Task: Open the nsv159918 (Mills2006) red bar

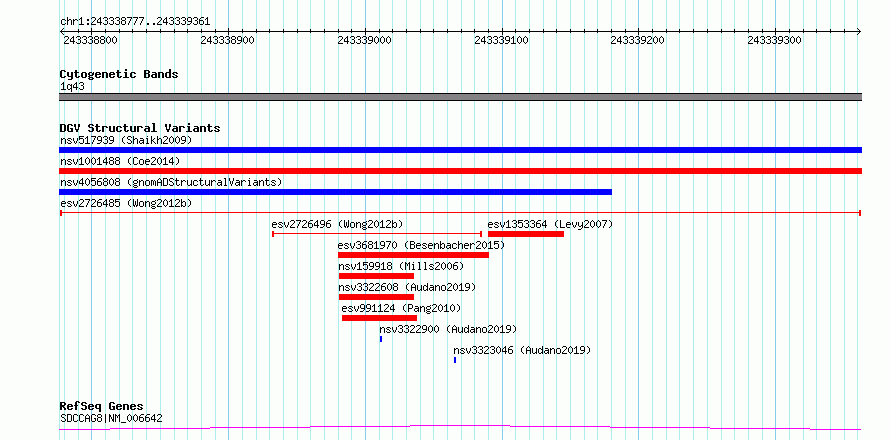Action: tap(376, 276)
